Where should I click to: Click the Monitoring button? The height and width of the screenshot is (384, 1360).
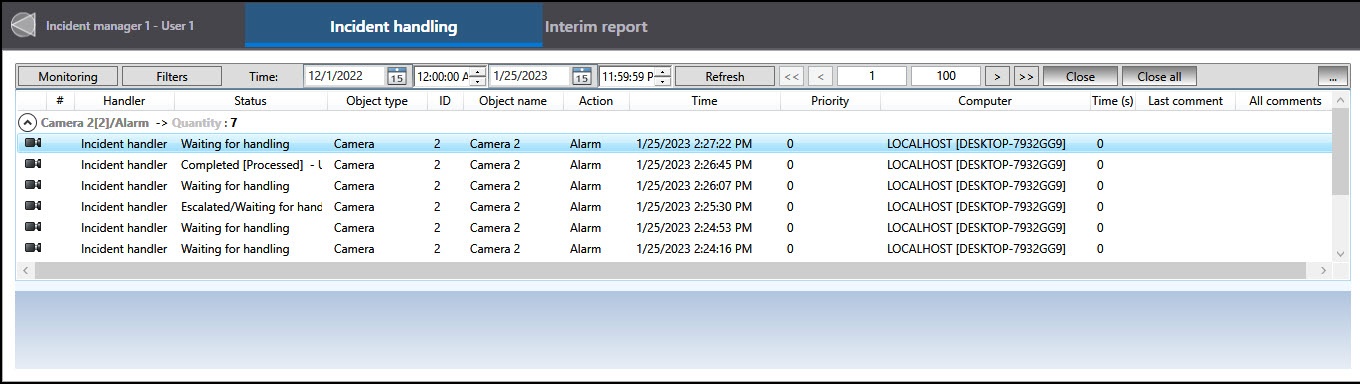[x=68, y=76]
